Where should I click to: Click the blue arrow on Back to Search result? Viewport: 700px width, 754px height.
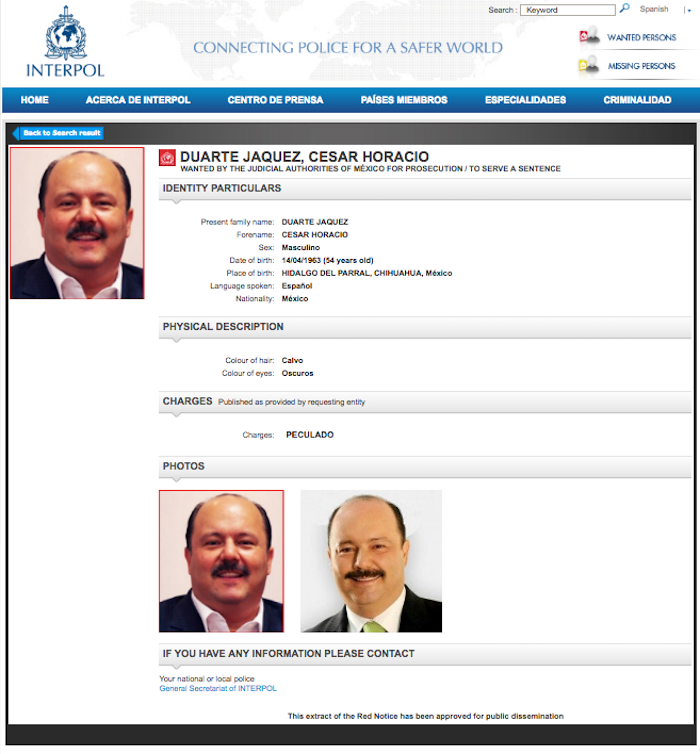pos(16,133)
